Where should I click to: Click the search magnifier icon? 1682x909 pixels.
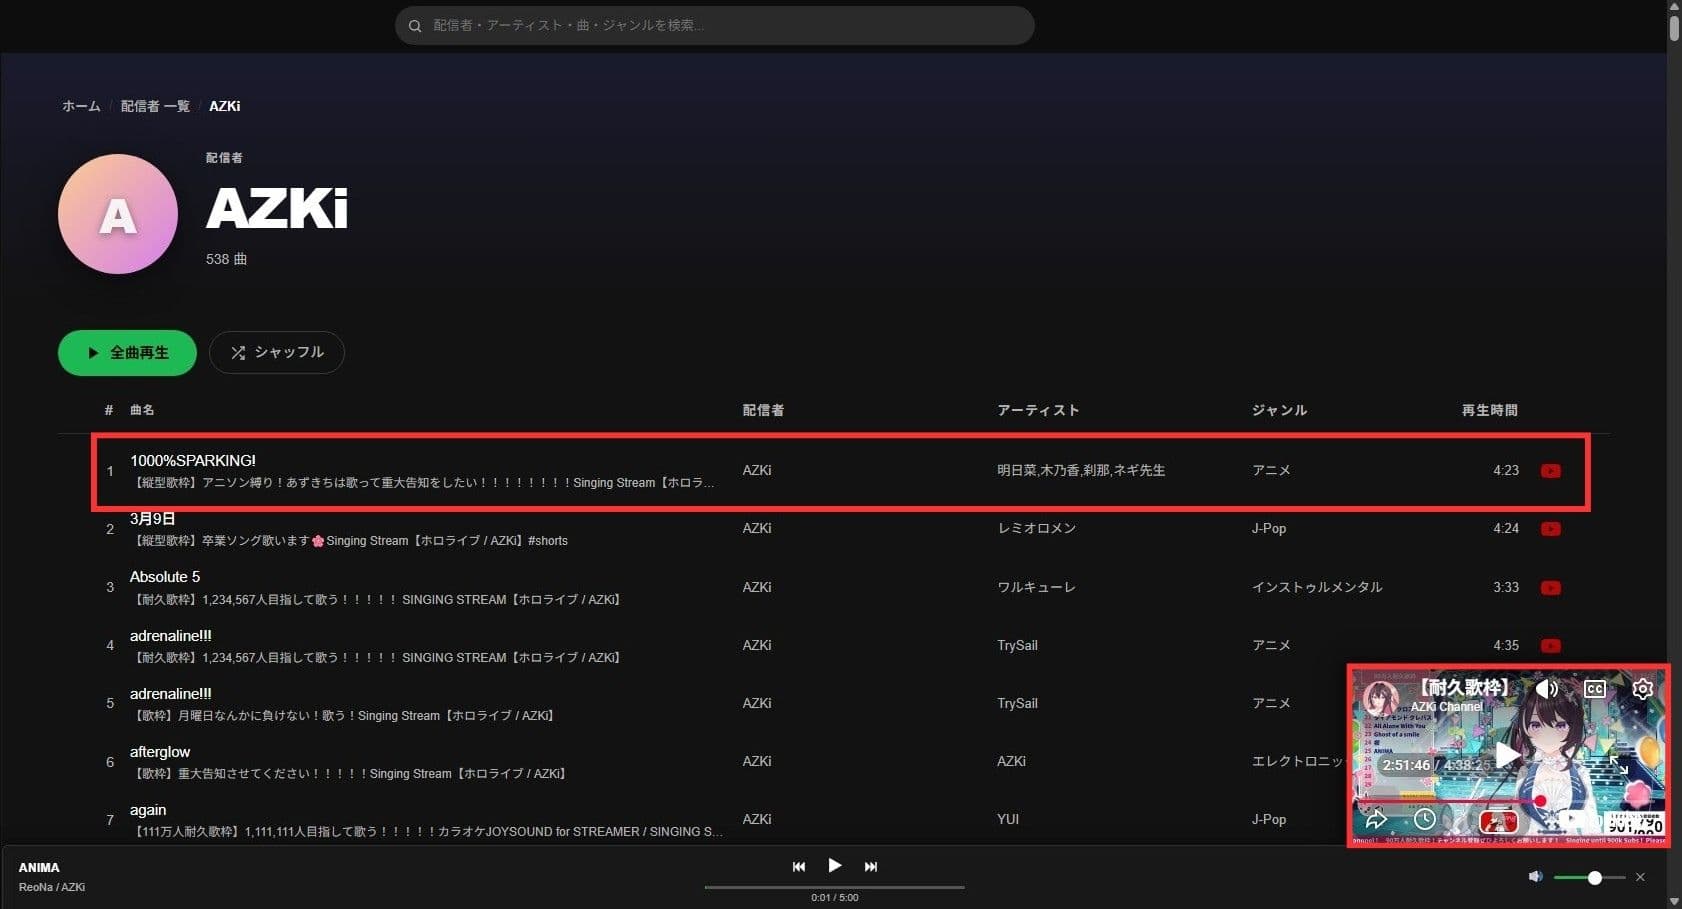pyautogui.click(x=415, y=26)
